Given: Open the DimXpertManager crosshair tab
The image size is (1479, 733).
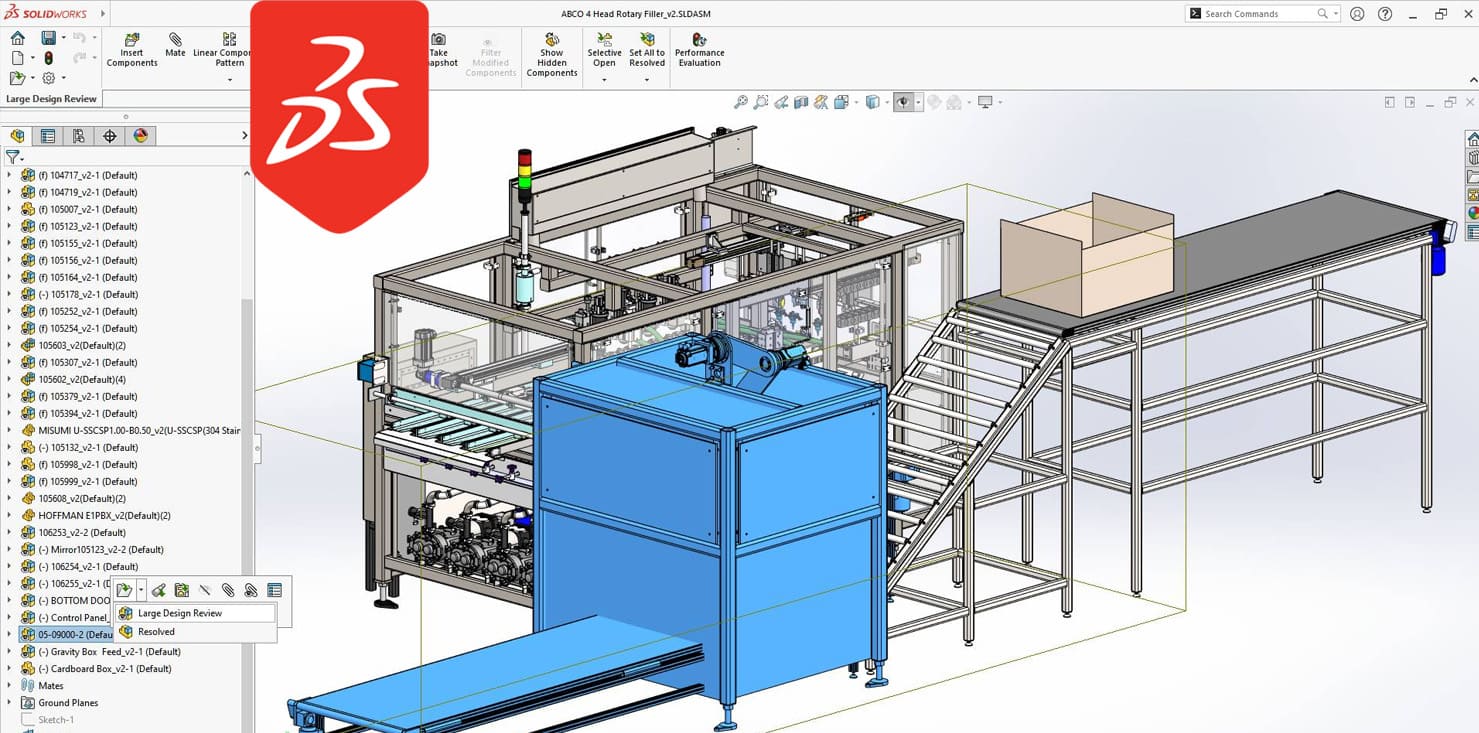Looking at the screenshot, I should [x=109, y=136].
